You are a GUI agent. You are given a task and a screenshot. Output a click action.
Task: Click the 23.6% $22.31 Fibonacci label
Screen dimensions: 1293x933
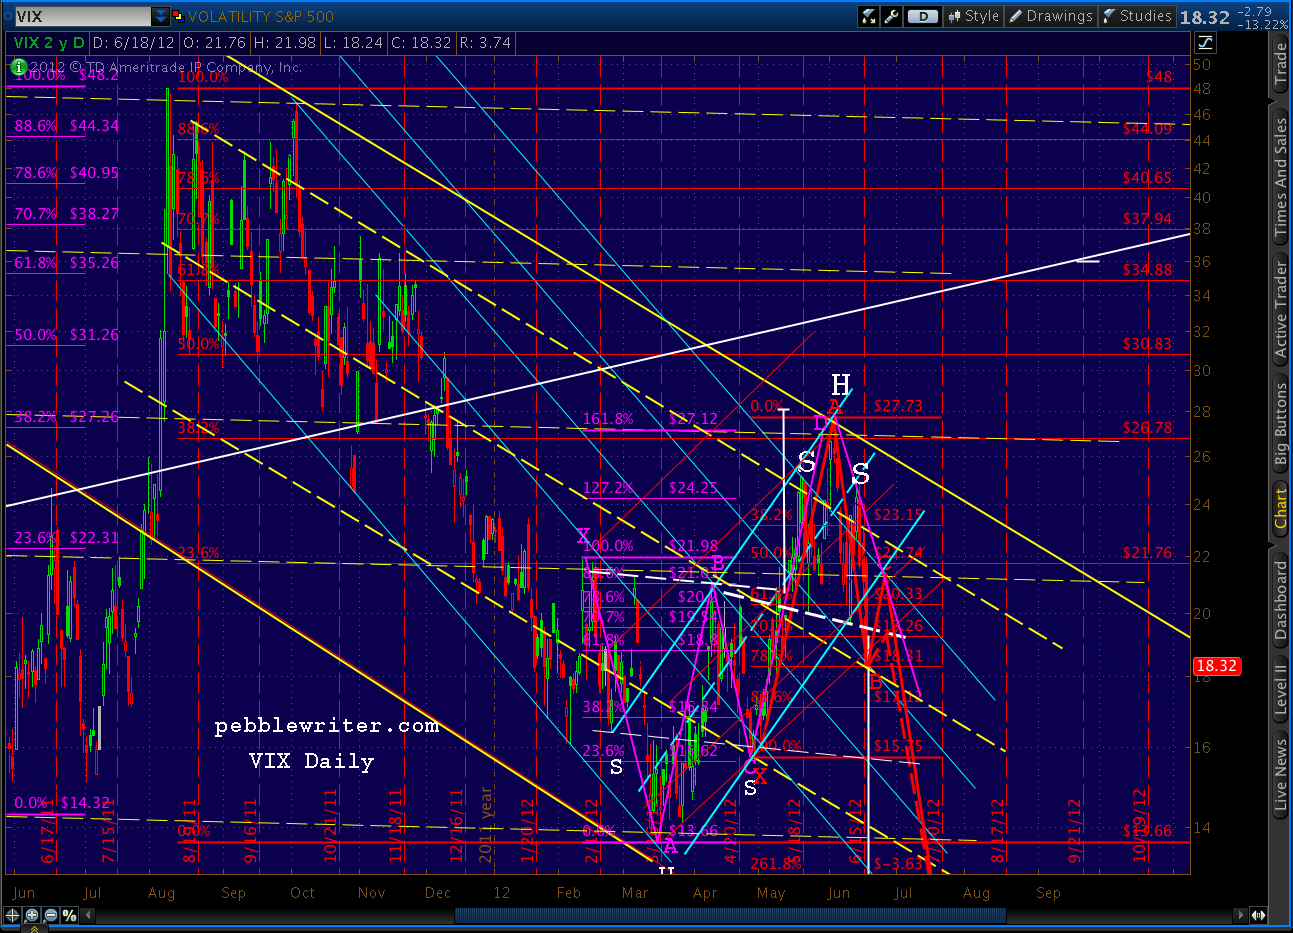coord(66,538)
